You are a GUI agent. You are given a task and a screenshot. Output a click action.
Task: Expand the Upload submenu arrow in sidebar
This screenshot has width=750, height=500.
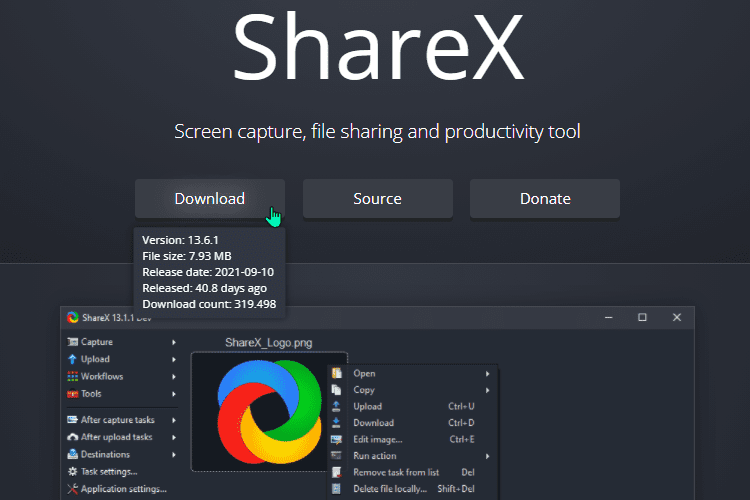point(174,359)
